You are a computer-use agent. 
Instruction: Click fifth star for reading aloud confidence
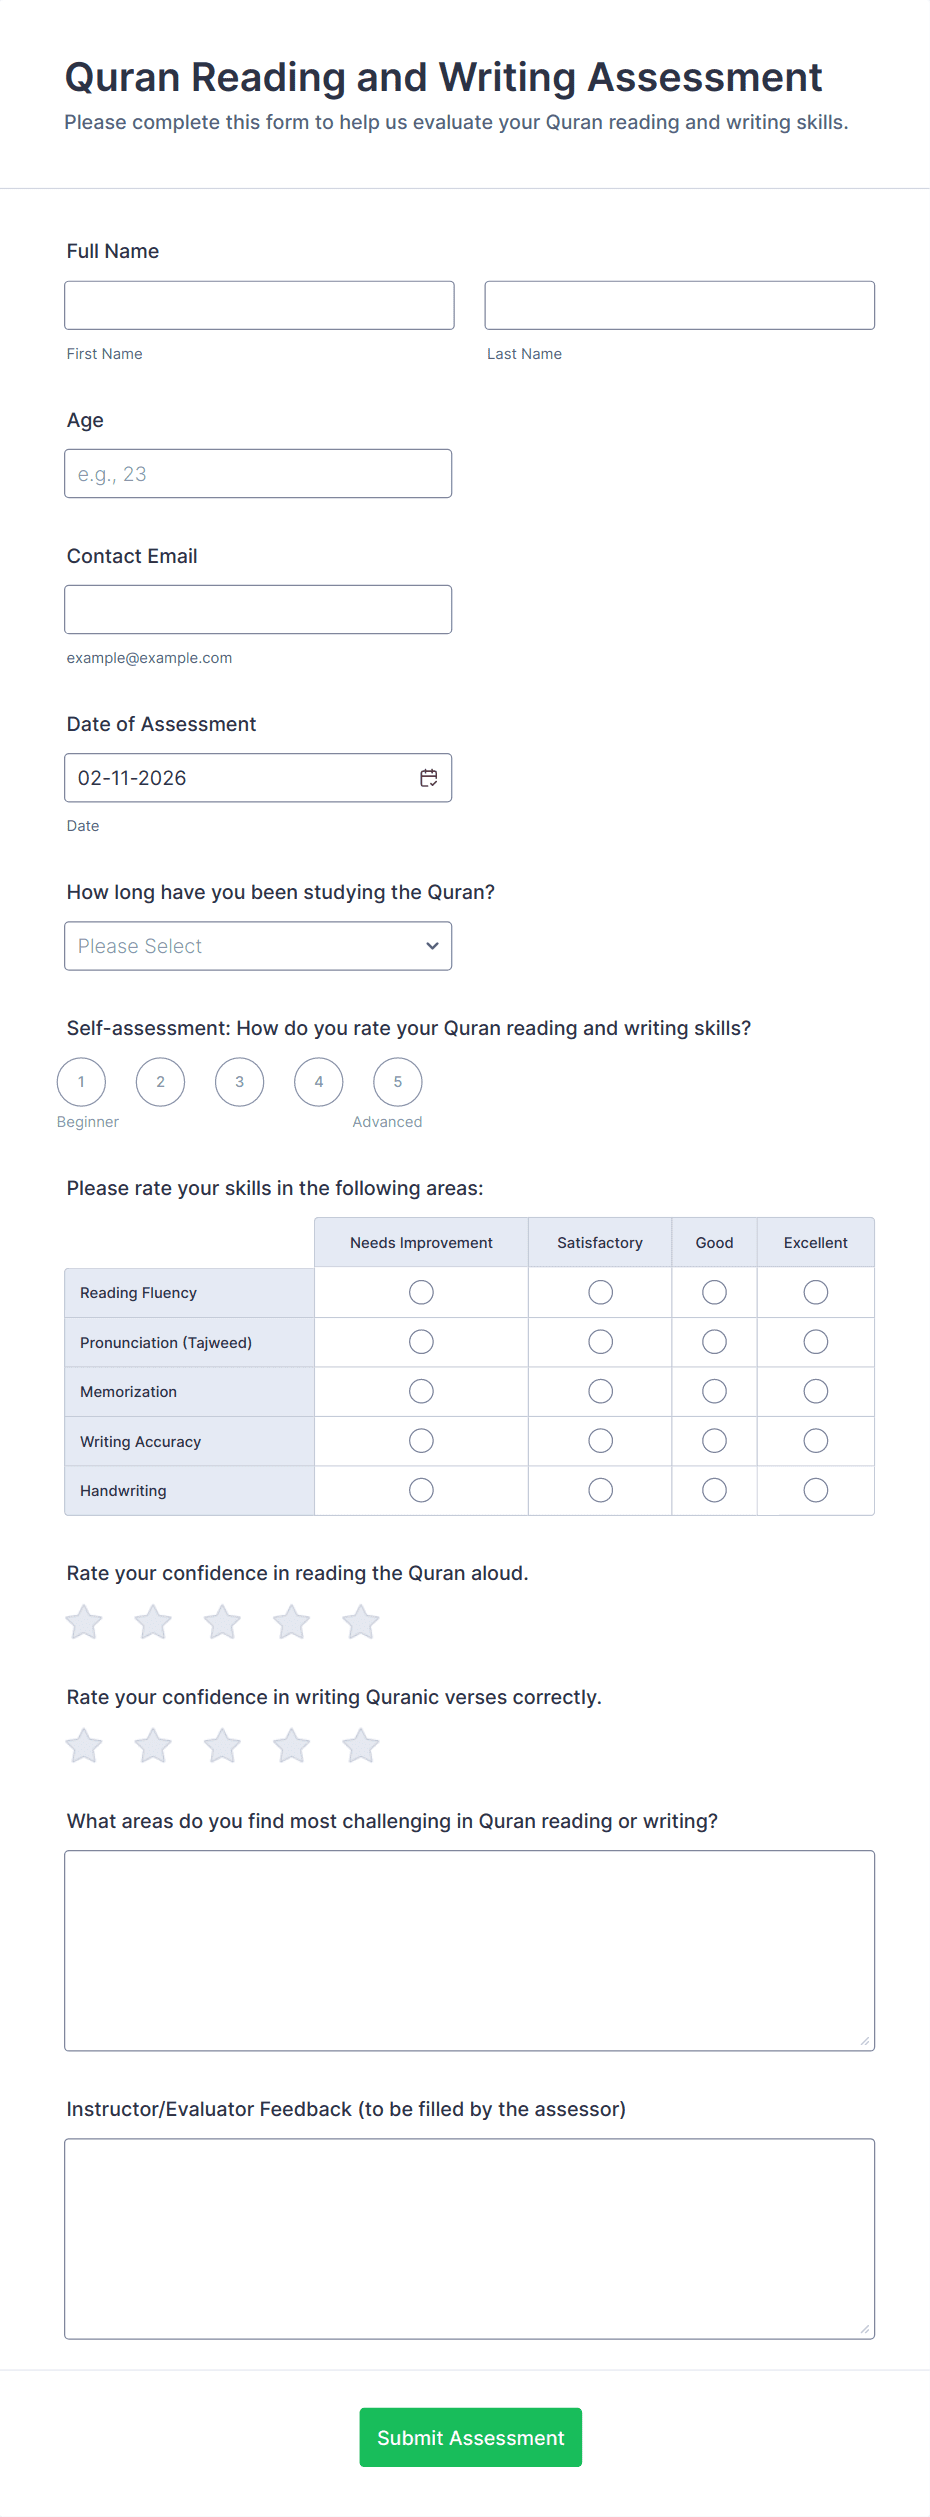pyautogui.click(x=361, y=1622)
